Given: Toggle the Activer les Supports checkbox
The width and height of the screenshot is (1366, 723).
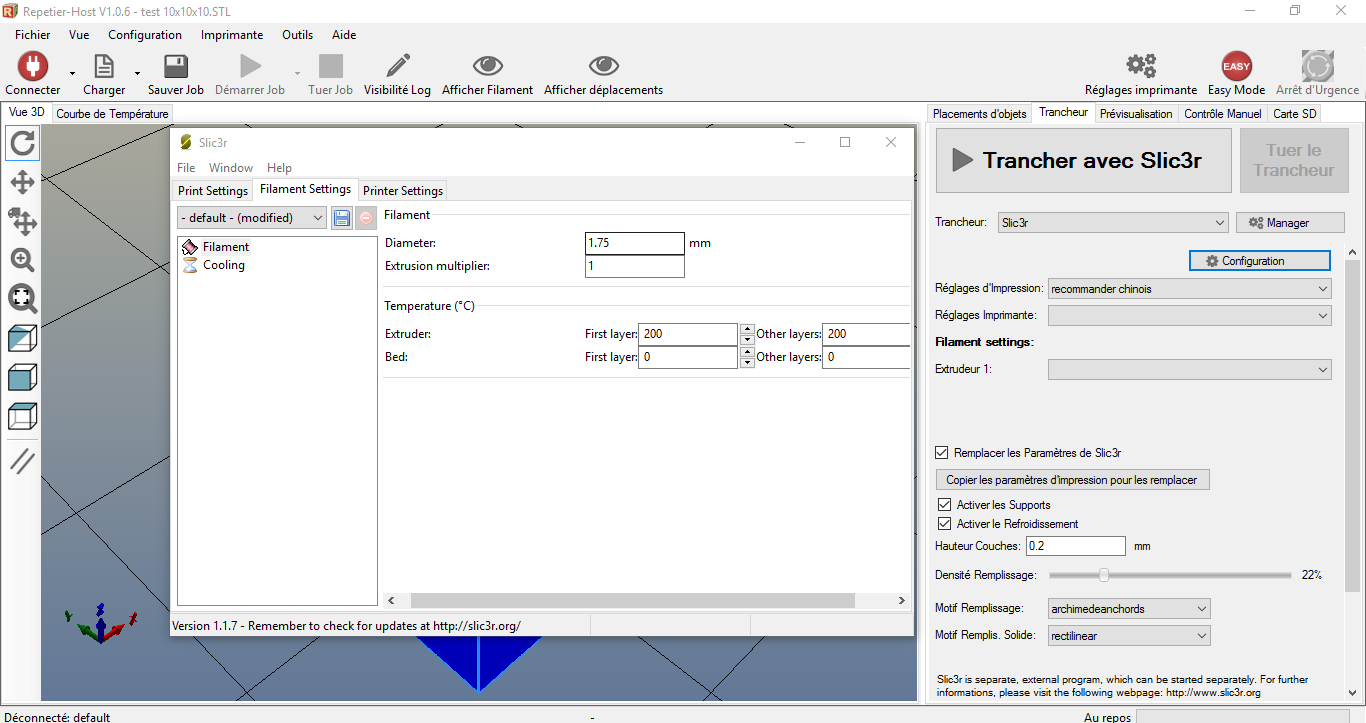Looking at the screenshot, I should pyautogui.click(x=944, y=505).
